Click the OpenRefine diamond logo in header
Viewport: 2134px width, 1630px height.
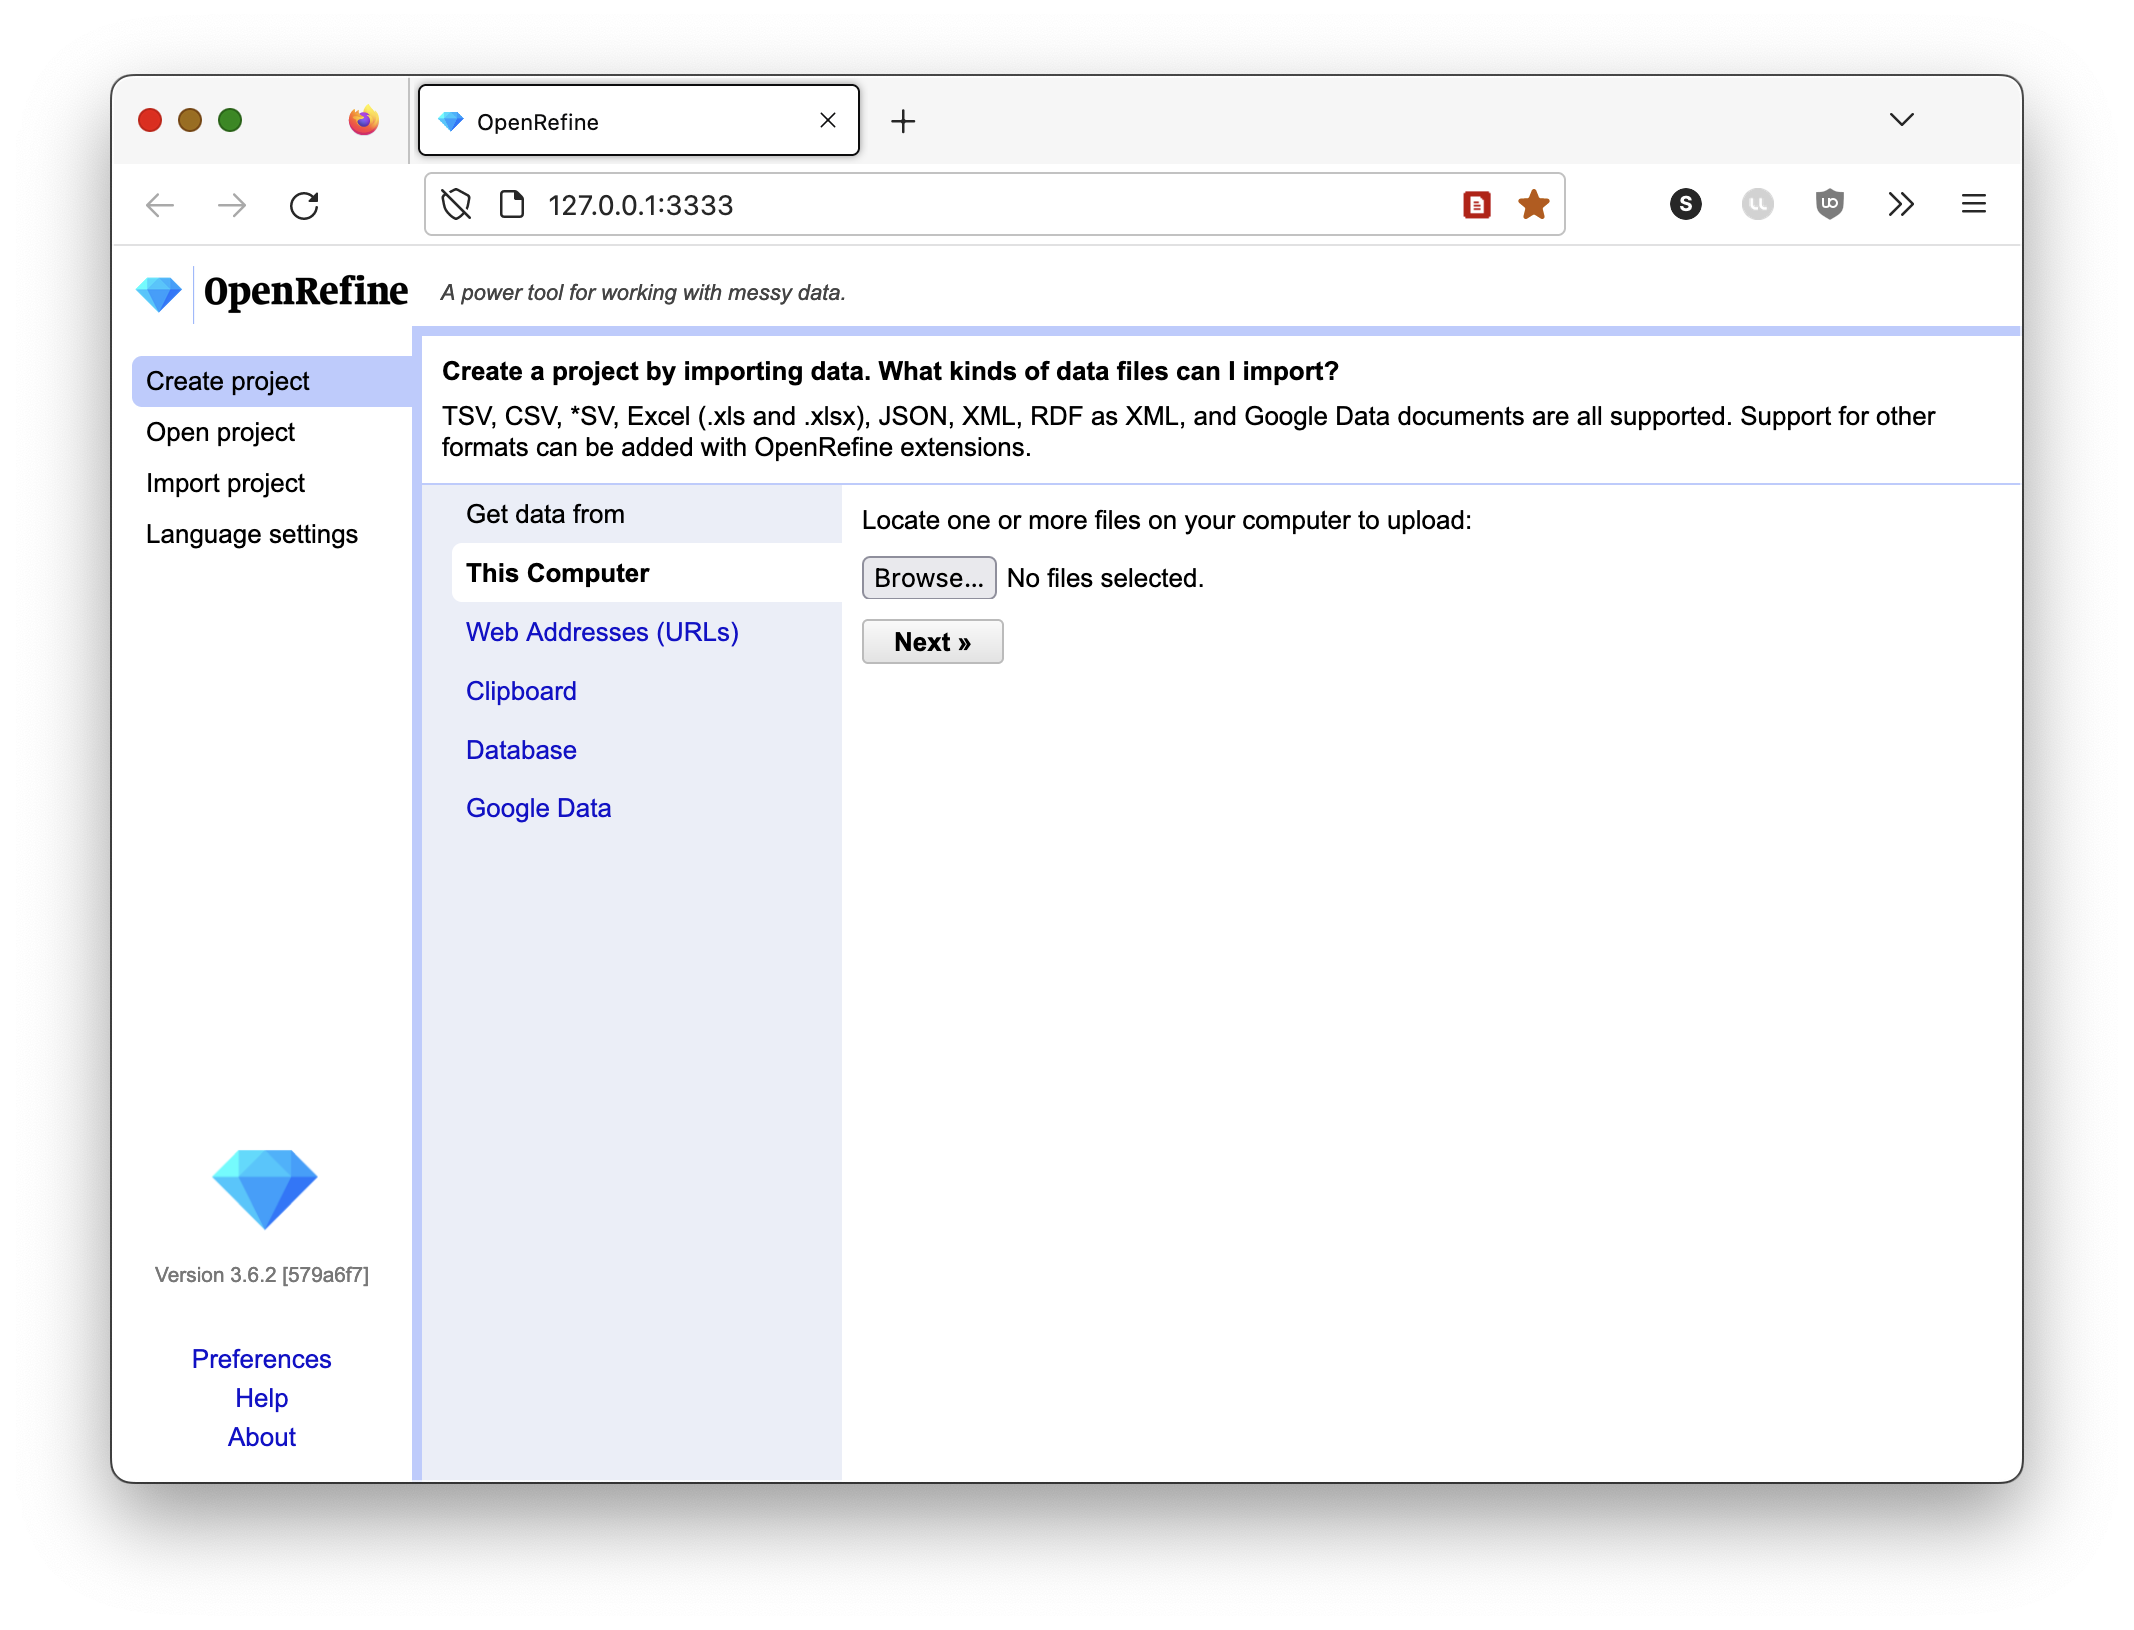159,293
